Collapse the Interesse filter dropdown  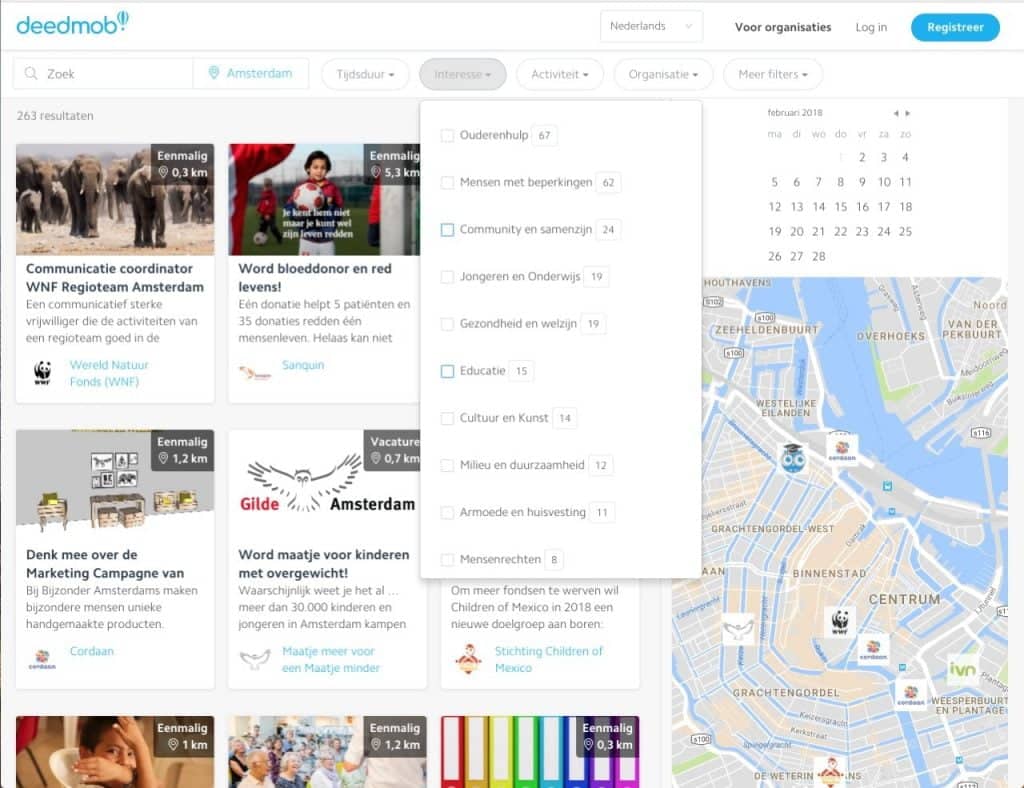pos(462,74)
